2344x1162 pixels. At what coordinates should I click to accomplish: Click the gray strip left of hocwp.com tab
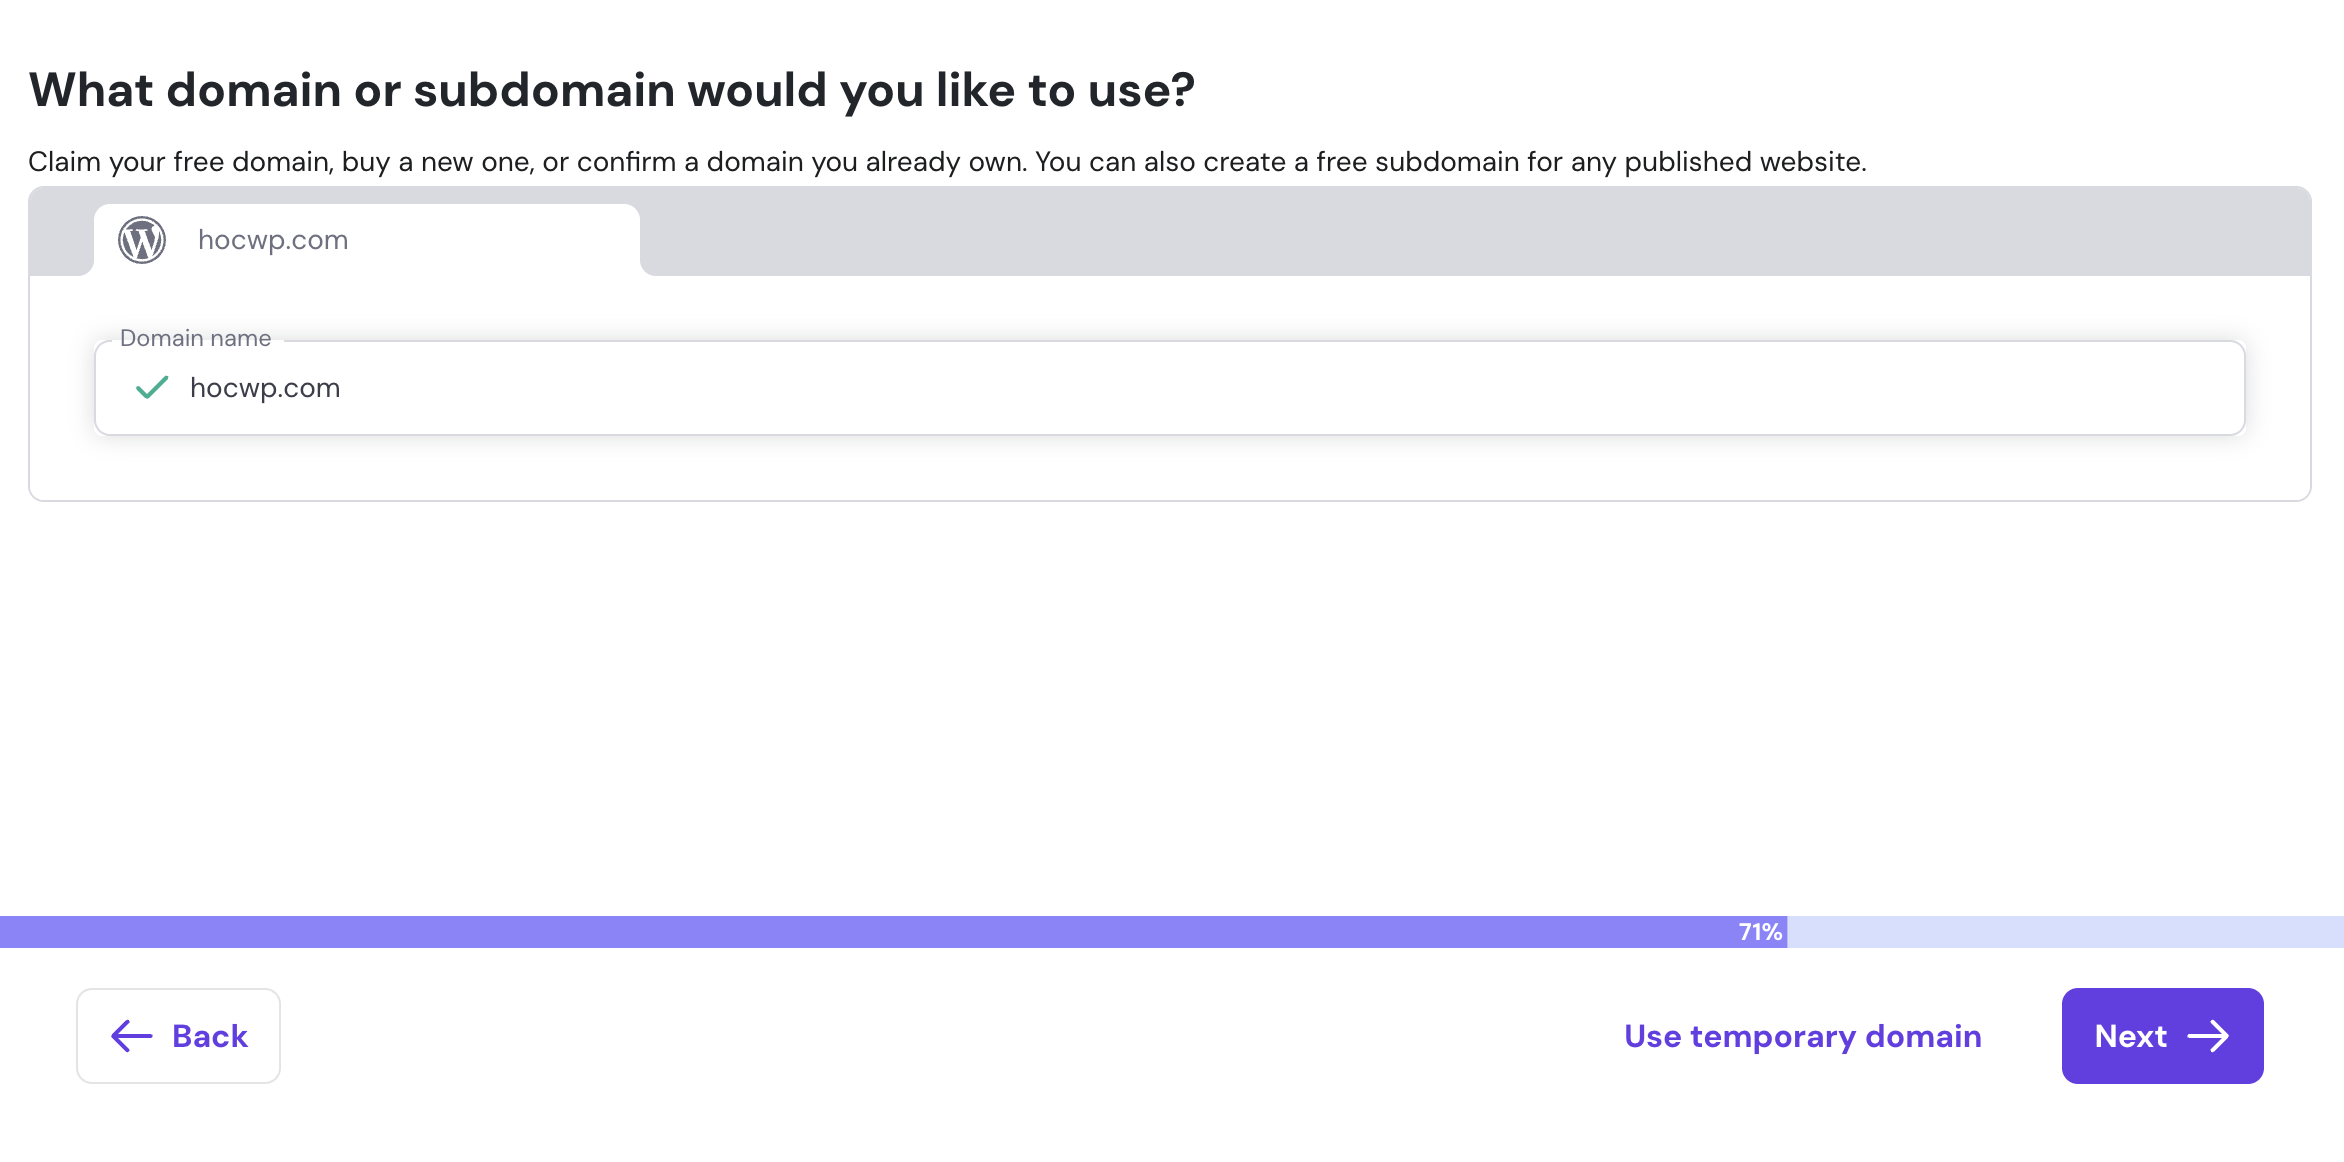[x=61, y=232]
